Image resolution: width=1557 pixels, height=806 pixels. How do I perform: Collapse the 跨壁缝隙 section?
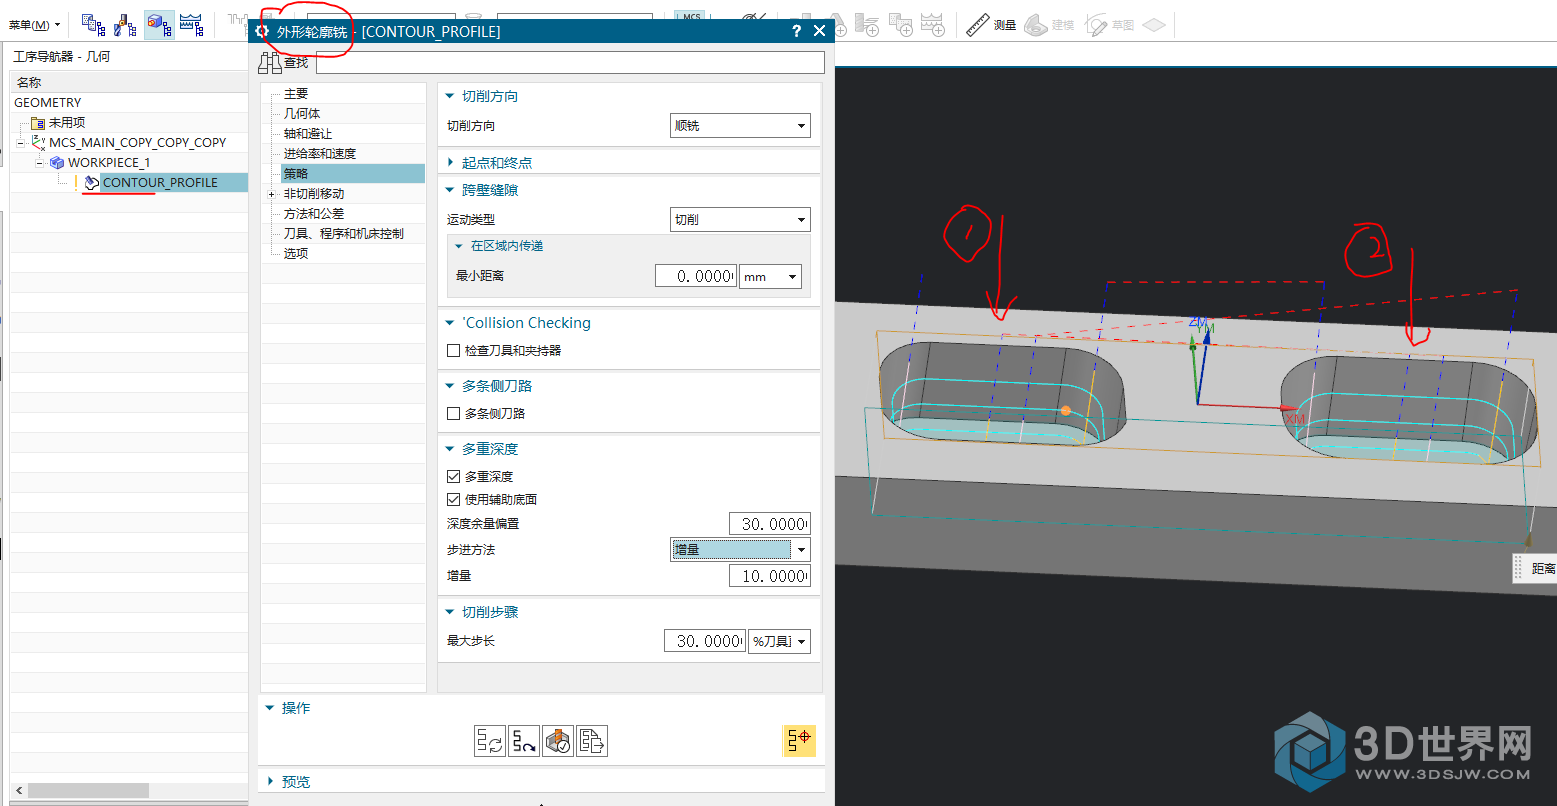(450, 190)
